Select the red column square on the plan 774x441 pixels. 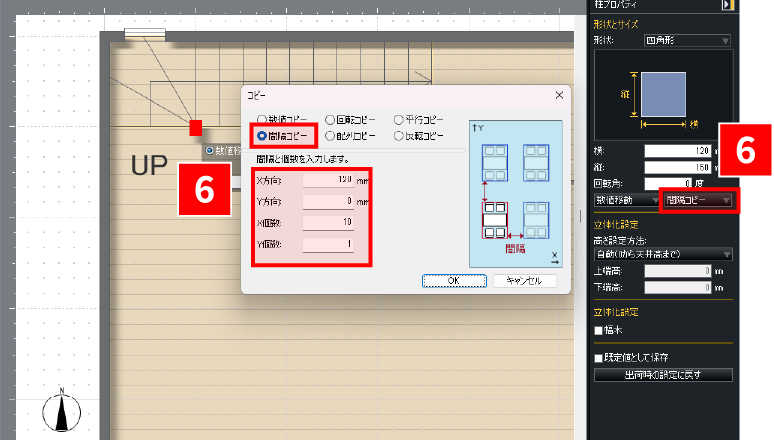pos(196,127)
